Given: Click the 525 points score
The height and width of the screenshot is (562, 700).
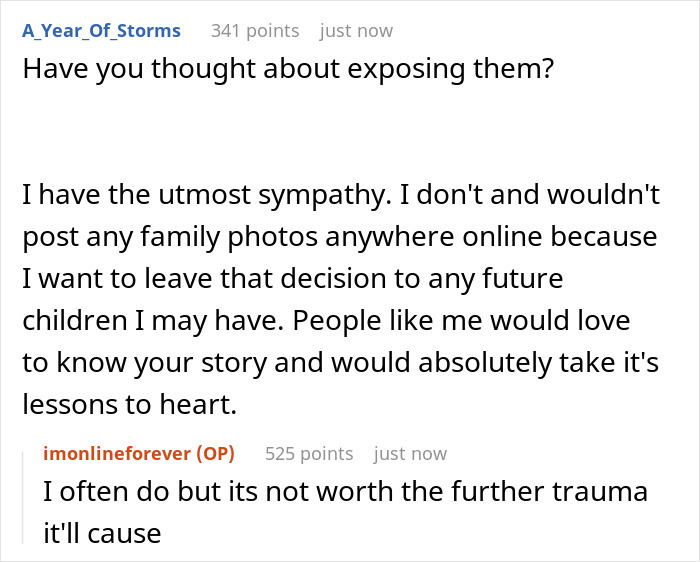Looking at the screenshot, I should click(x=308, y=454).
